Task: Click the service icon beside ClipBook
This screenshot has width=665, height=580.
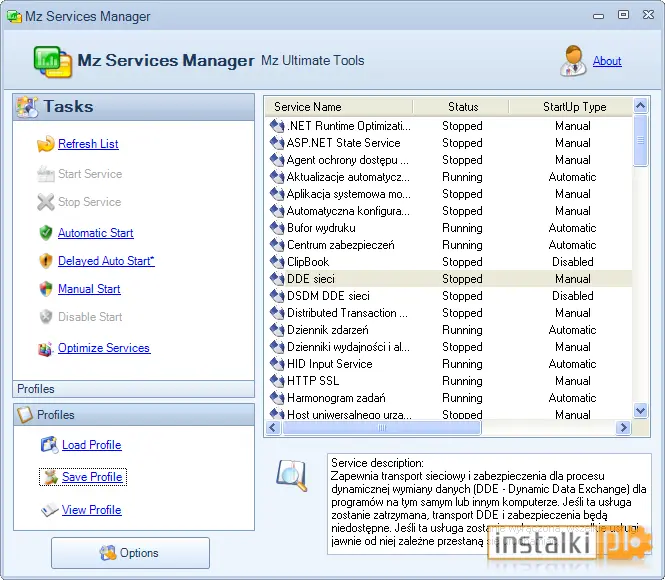Action: click(x=277, y=262)
